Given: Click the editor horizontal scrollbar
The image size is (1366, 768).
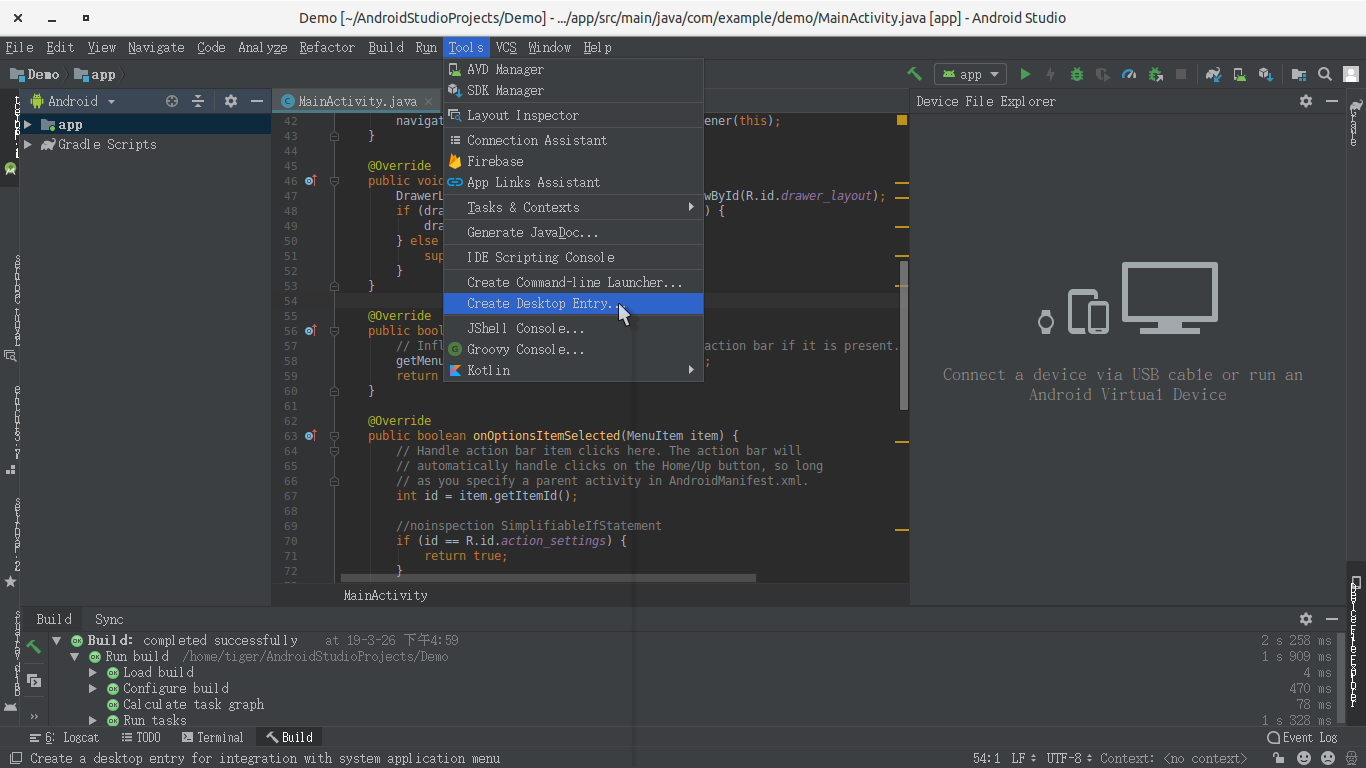Looking at the screenshot, I should pos(548,578).
